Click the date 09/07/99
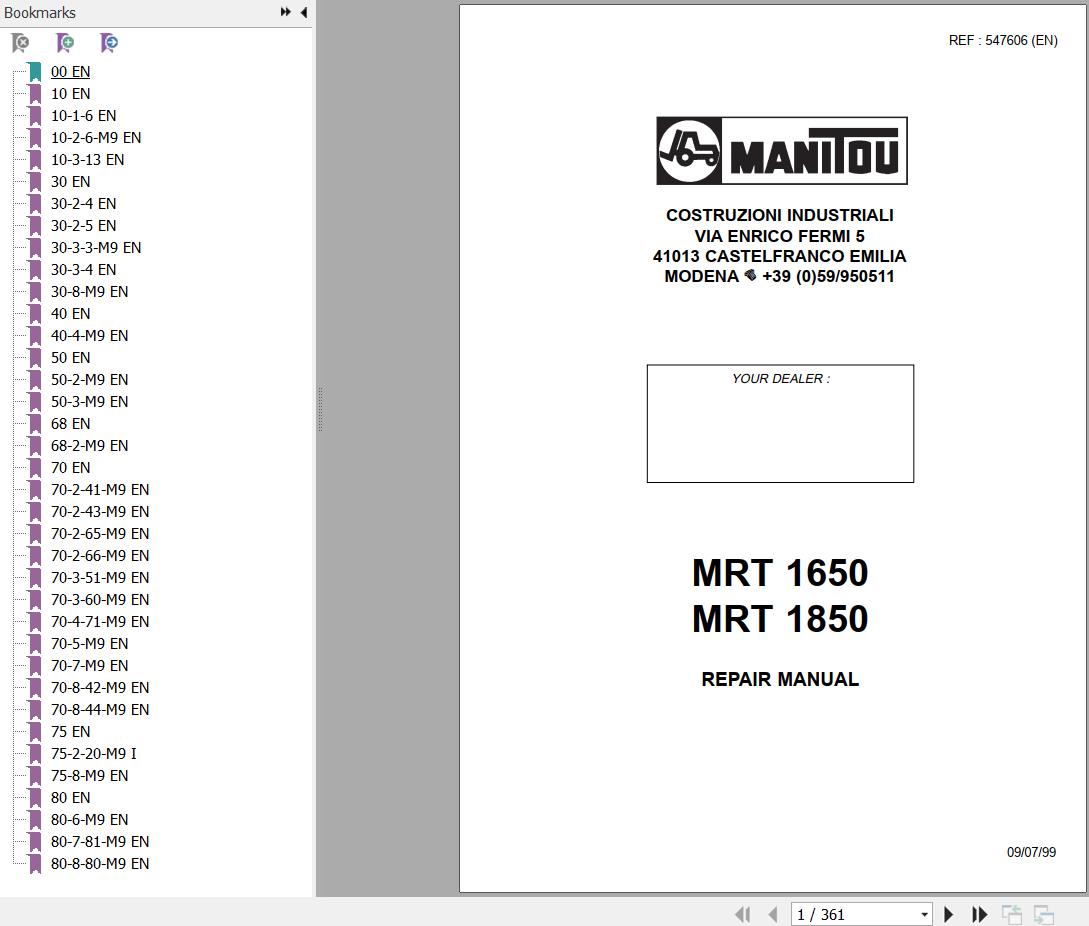This screenshot has height=926, width=1089. (1031, 852)
